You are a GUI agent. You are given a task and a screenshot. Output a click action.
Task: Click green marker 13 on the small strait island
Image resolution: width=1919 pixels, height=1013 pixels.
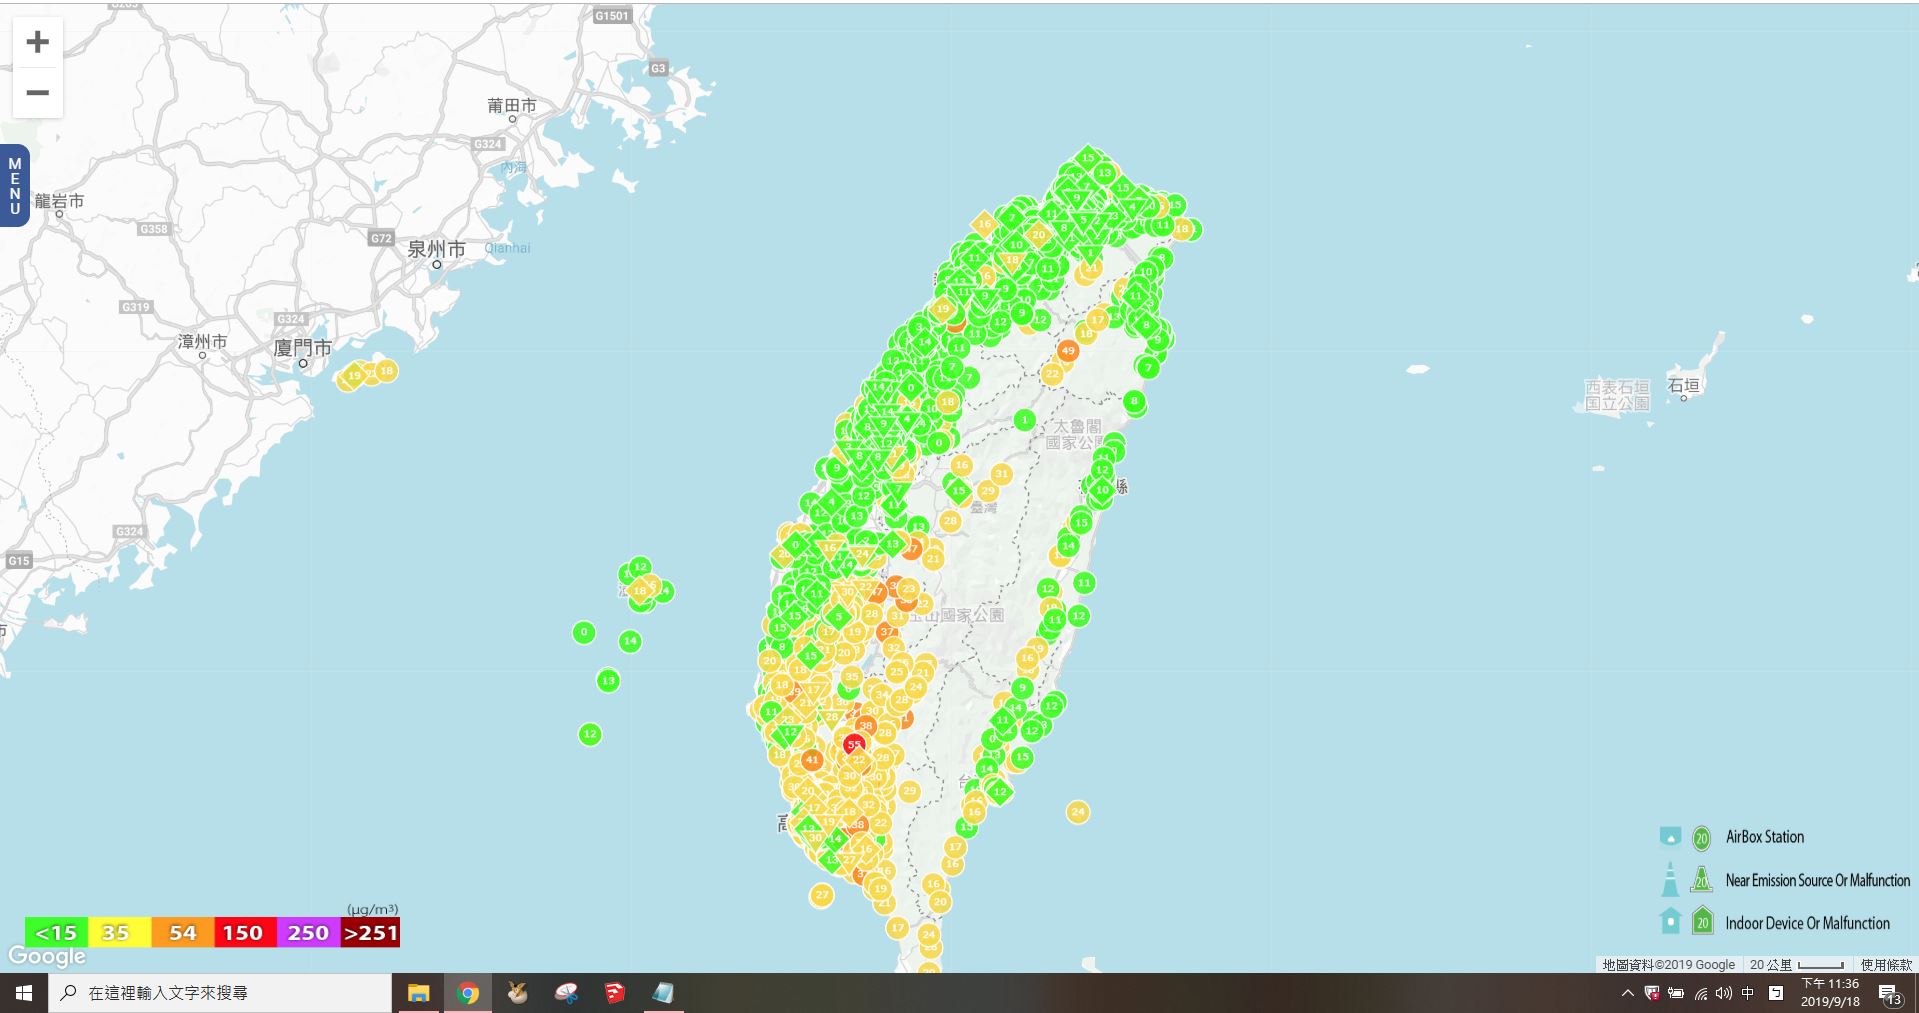tap(608, 681)
